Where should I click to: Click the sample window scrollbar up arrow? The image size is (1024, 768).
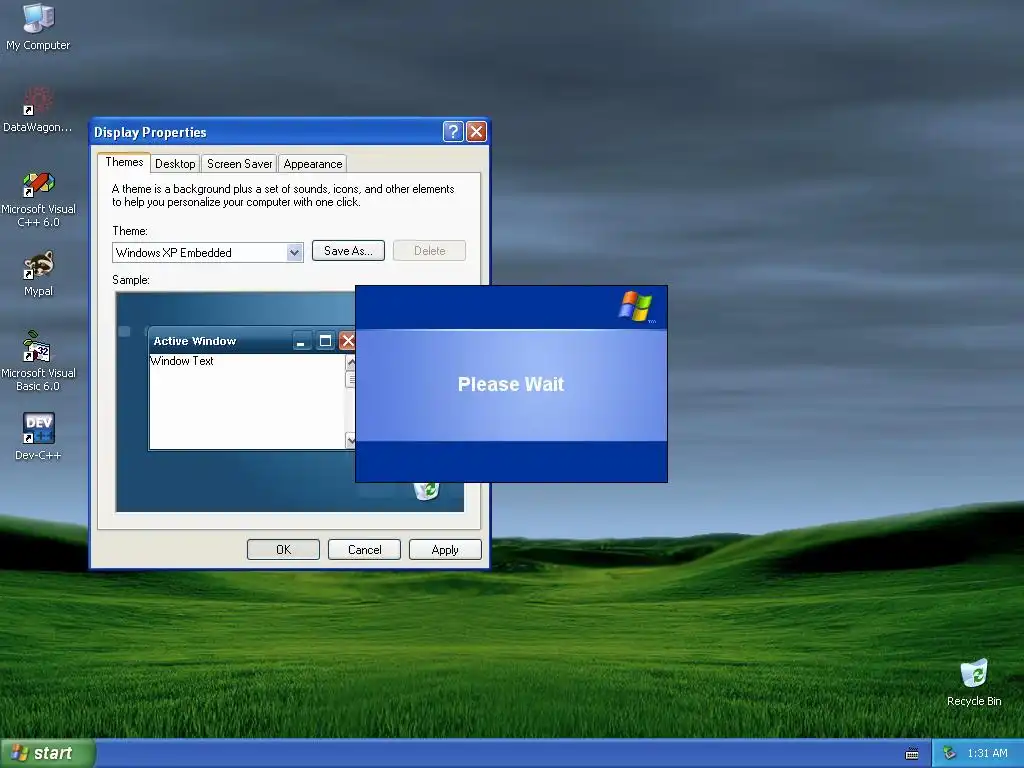(x=351, y=362)
